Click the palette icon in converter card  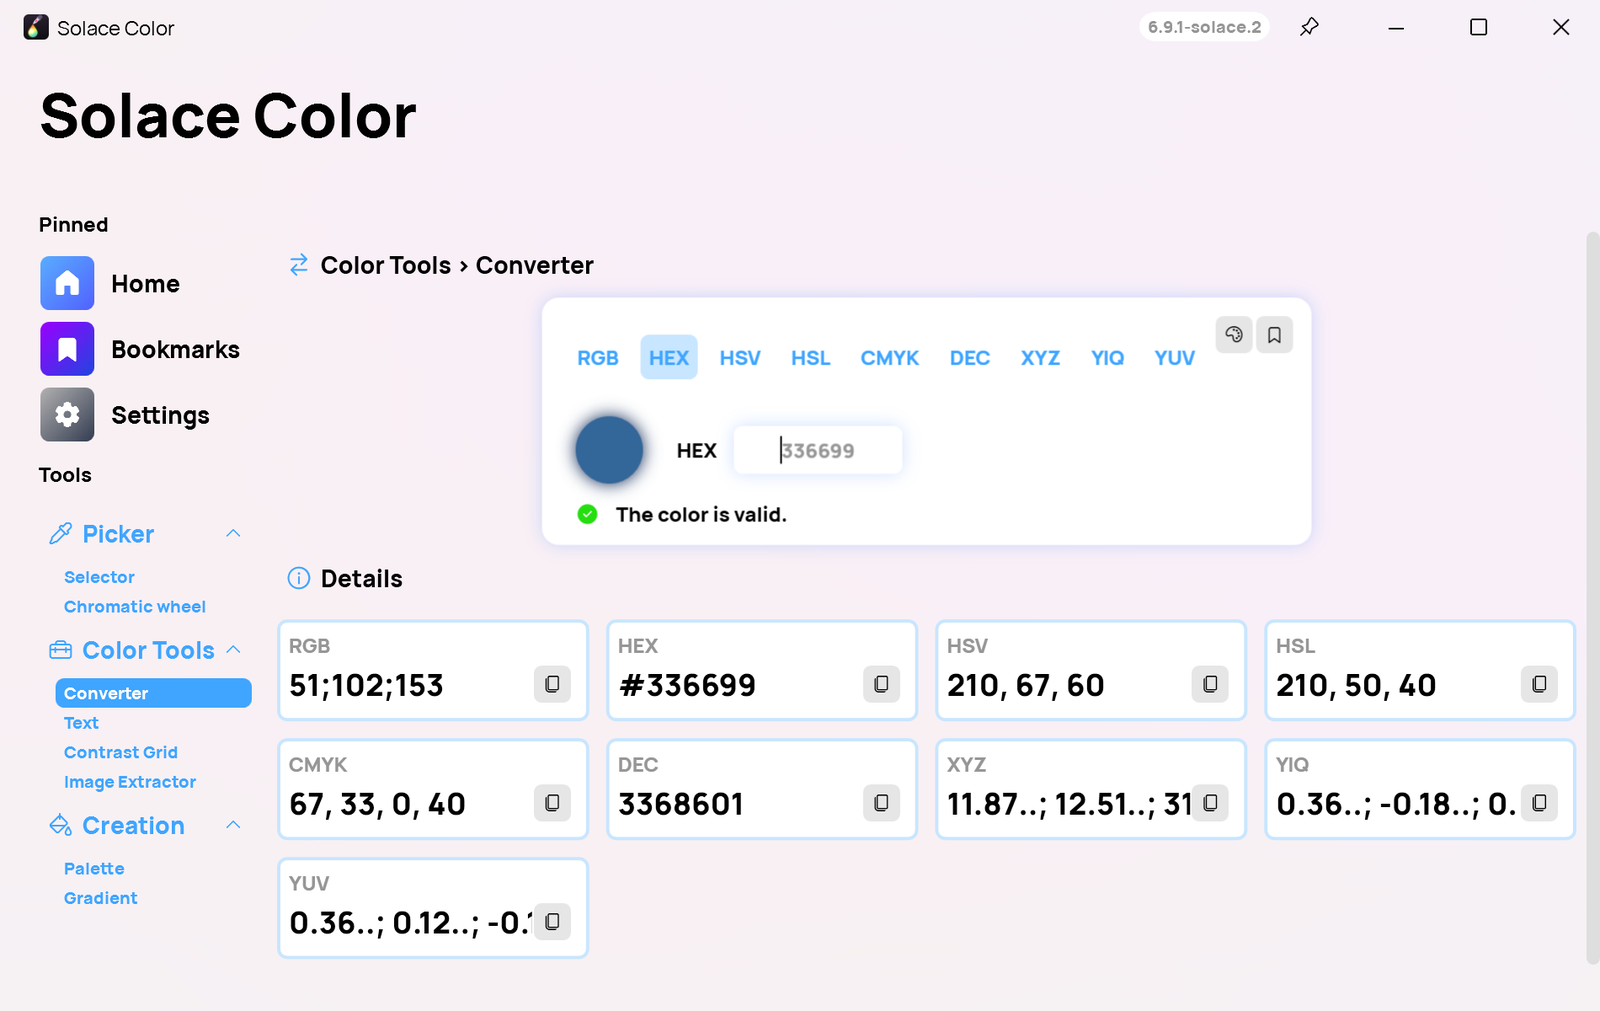[1234, 335]
